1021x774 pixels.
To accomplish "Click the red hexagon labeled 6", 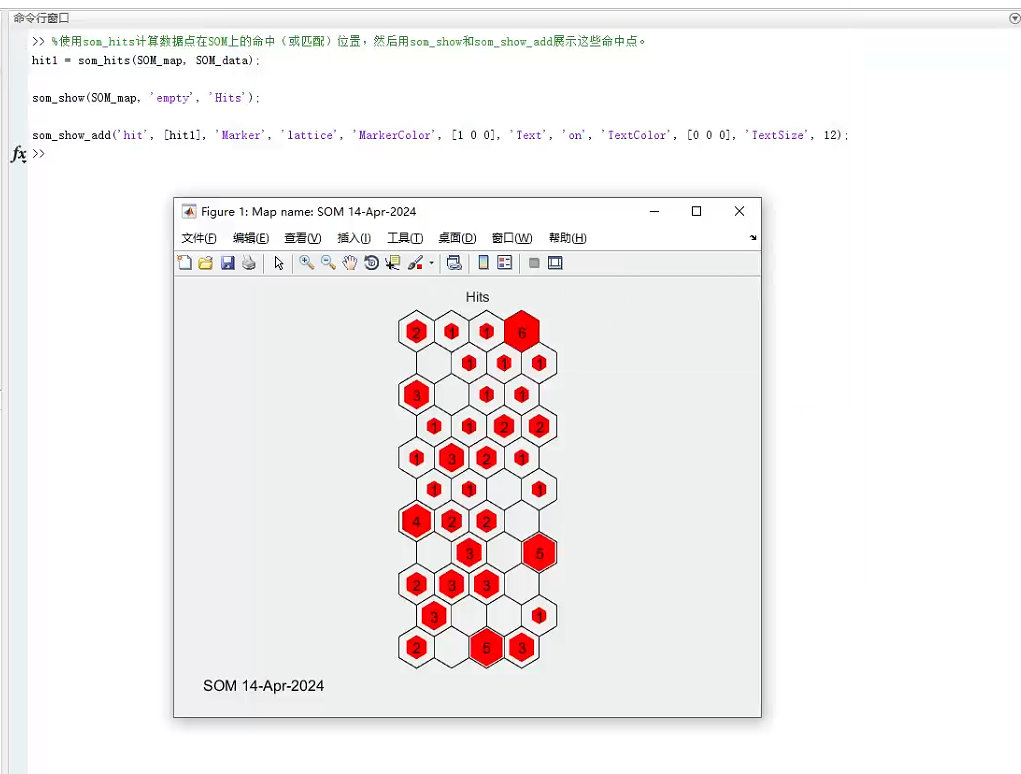I will click(x=522, y=332).
